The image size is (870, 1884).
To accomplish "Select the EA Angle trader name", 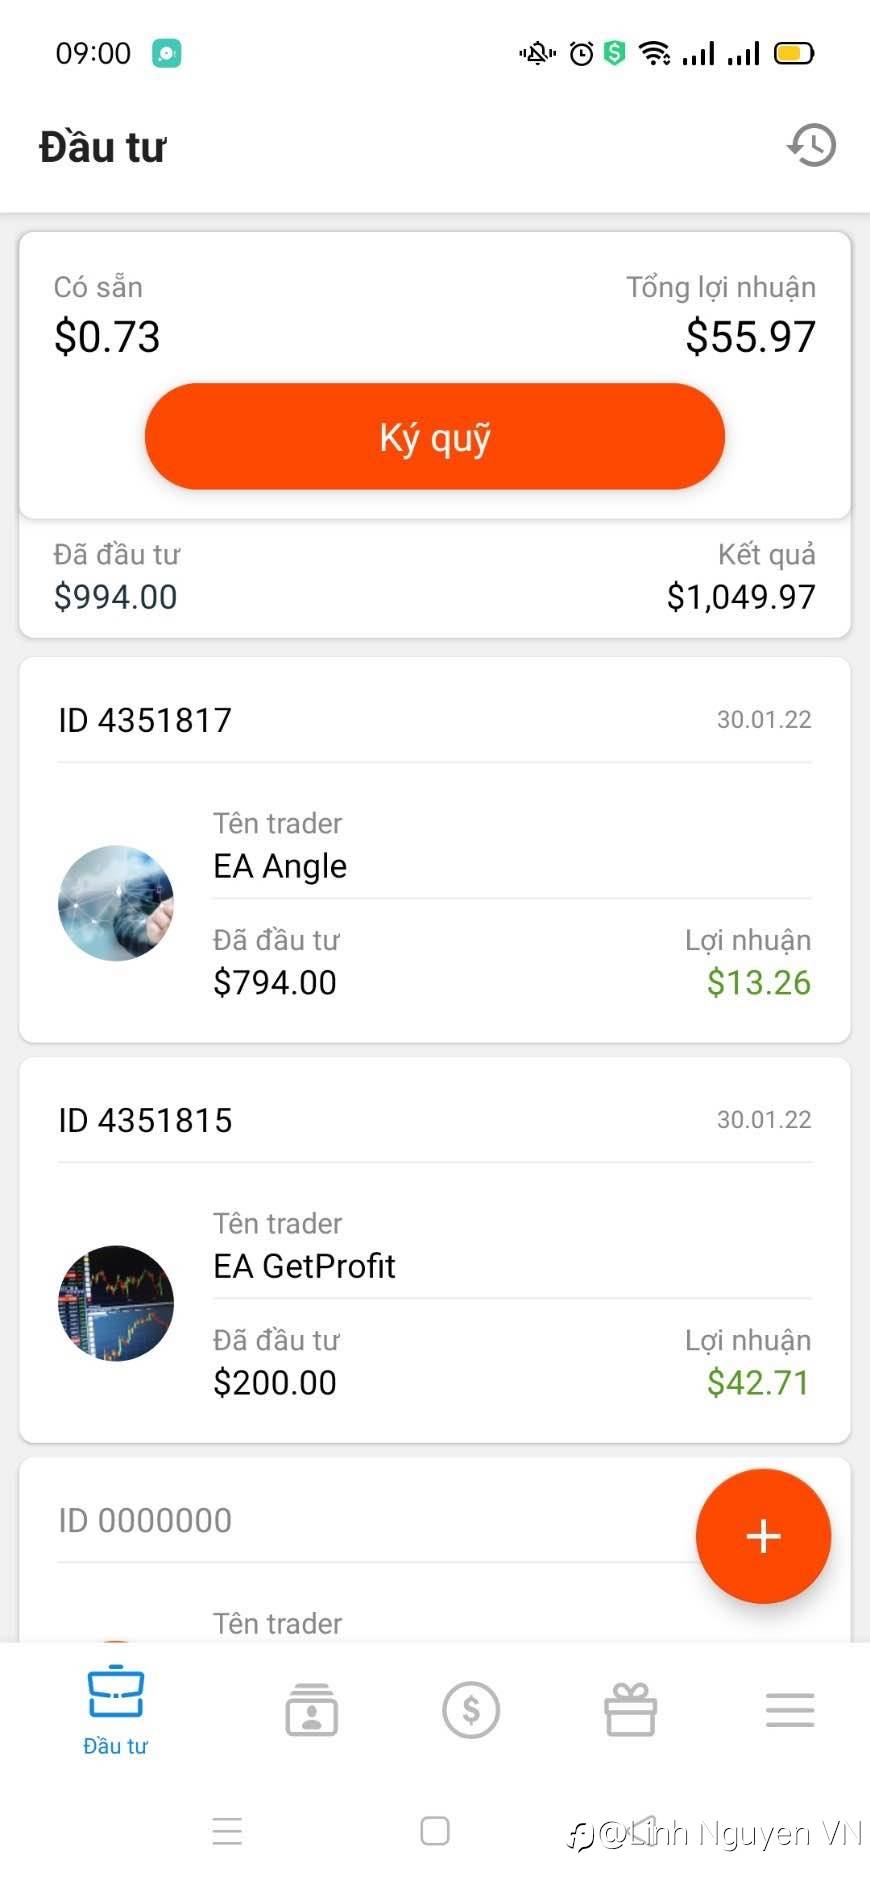I will tap(280, 866).
